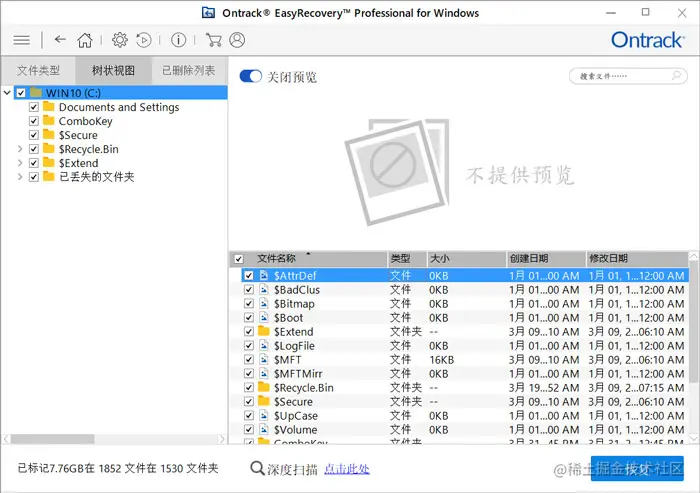Open the hamburger menu icon

(x=21, y=40)
